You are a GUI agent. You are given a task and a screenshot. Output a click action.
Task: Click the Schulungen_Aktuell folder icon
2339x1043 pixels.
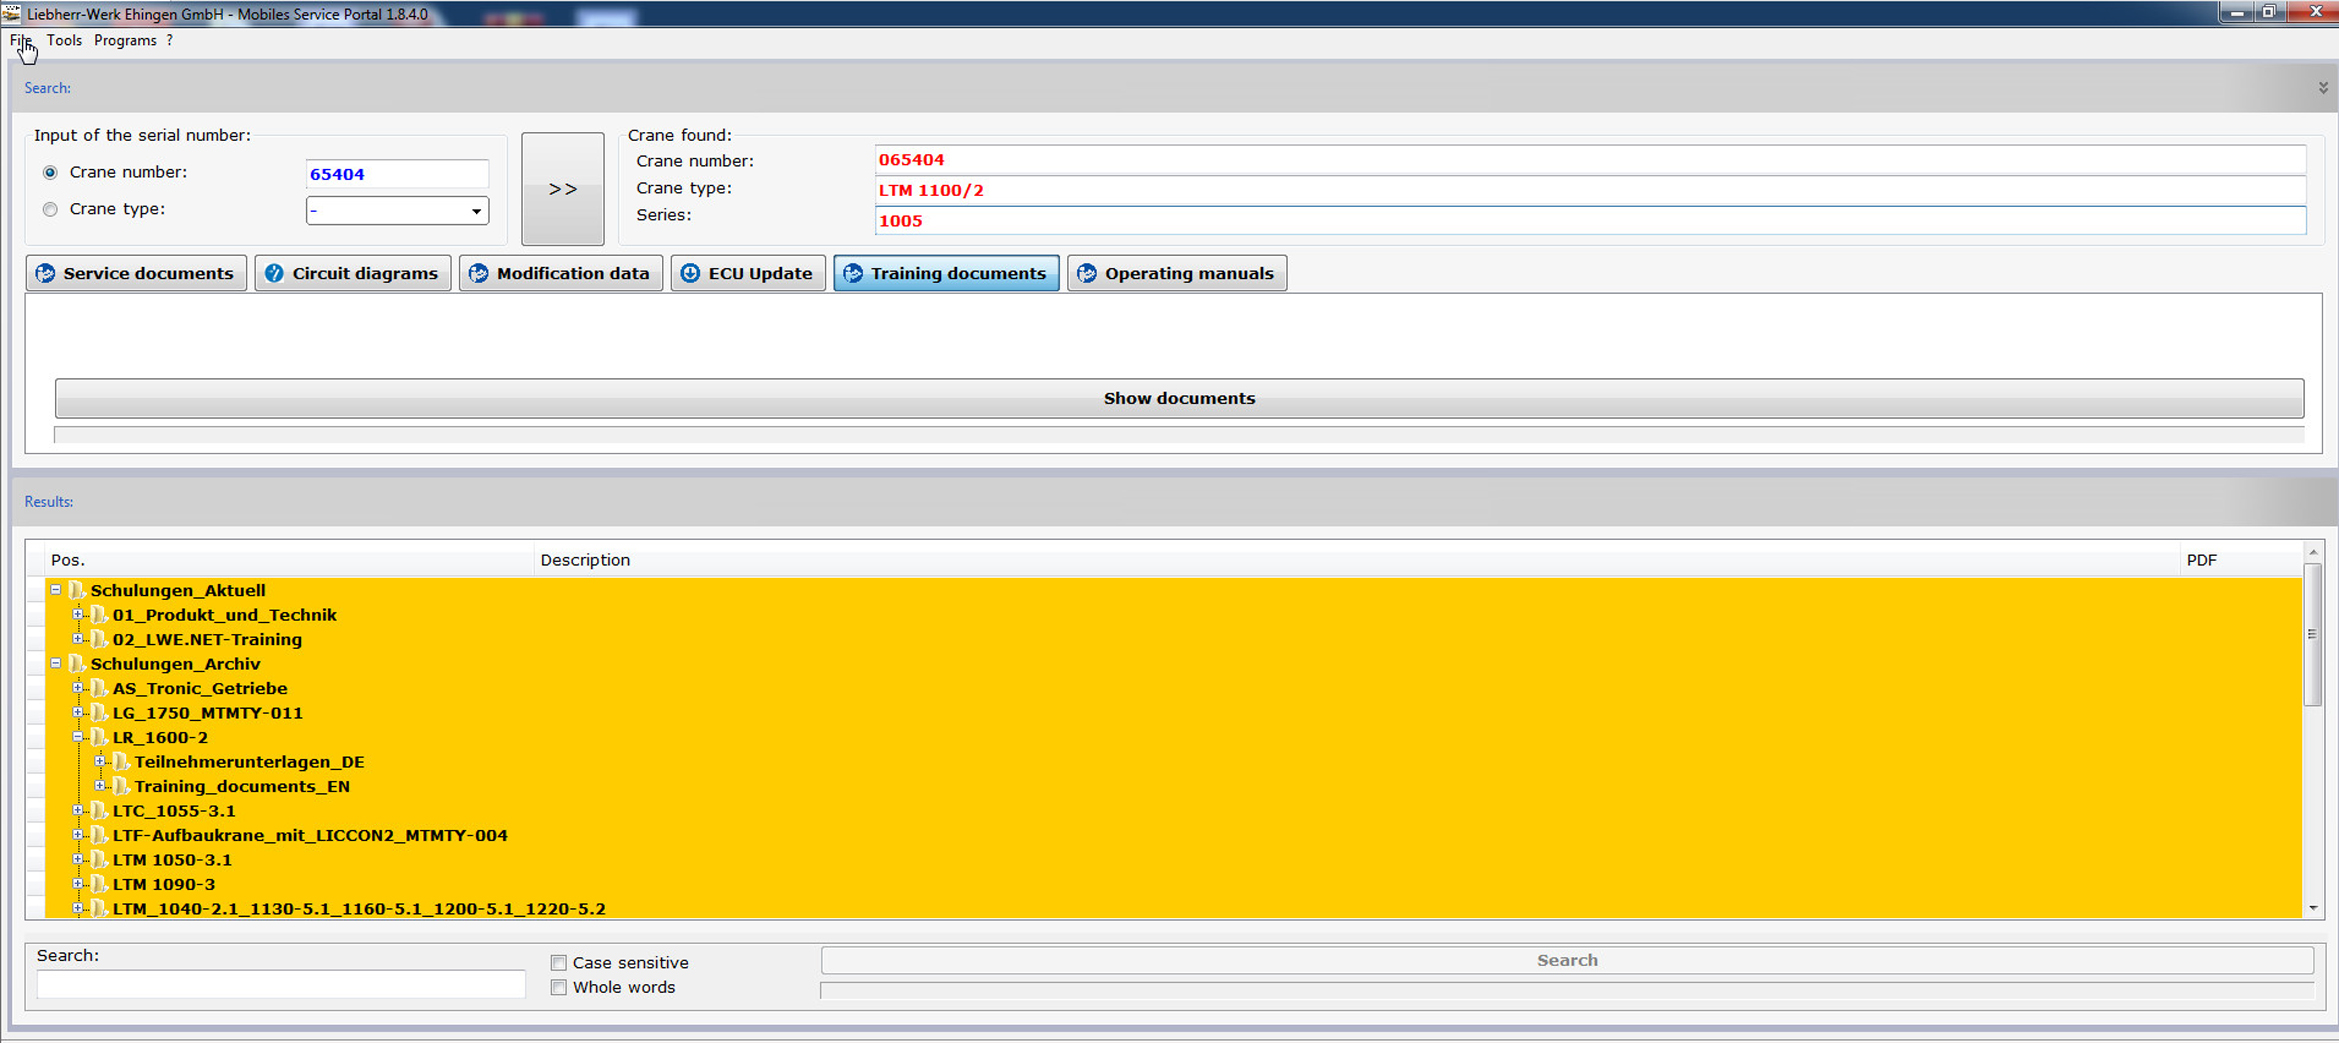click(77, 590)
